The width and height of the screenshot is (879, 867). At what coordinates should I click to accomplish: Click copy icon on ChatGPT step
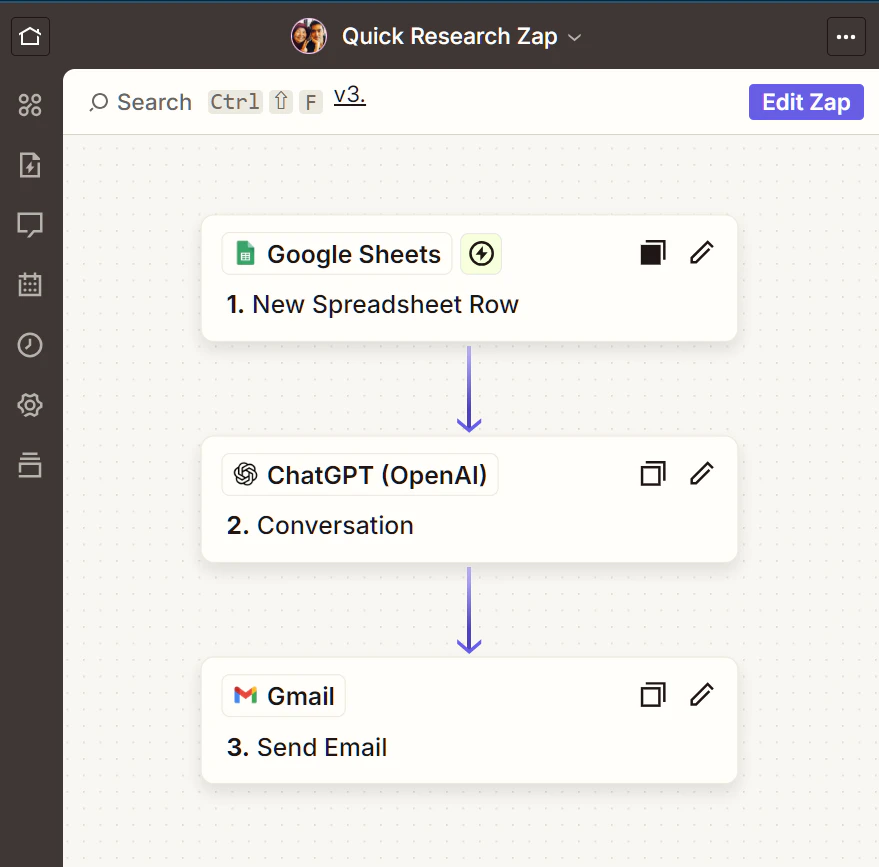653,474
